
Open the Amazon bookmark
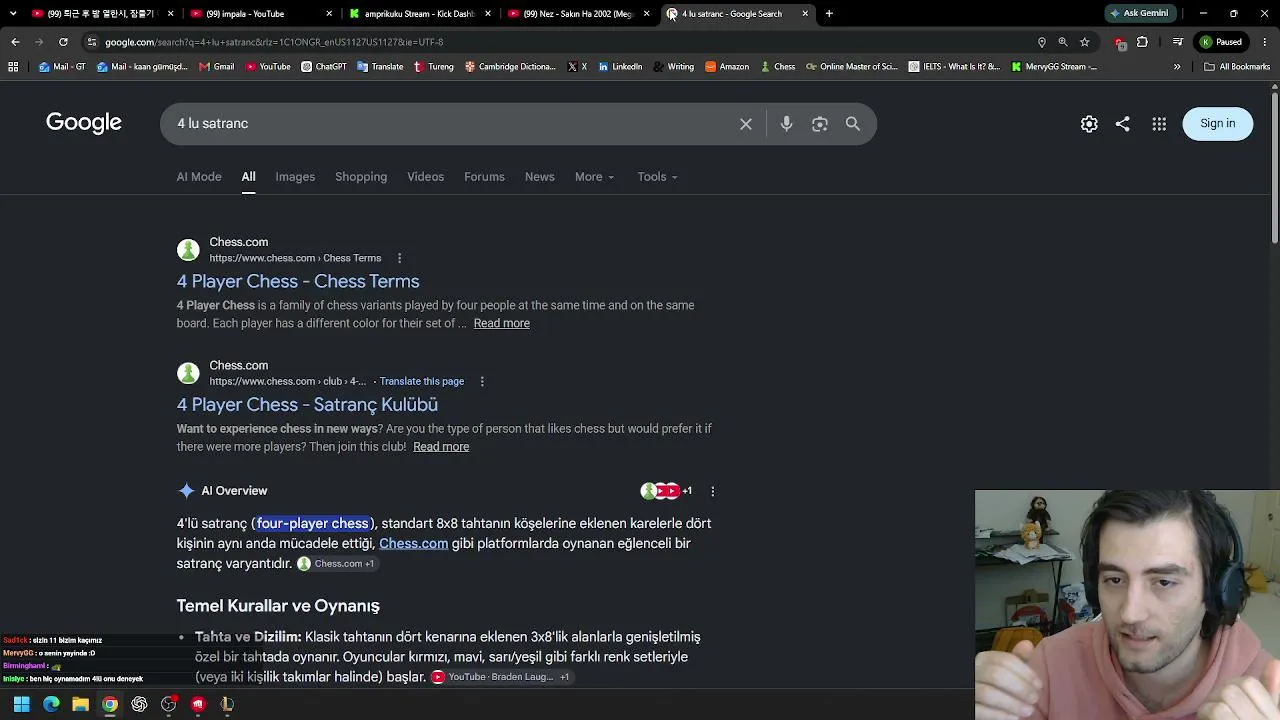click(727, 67)
